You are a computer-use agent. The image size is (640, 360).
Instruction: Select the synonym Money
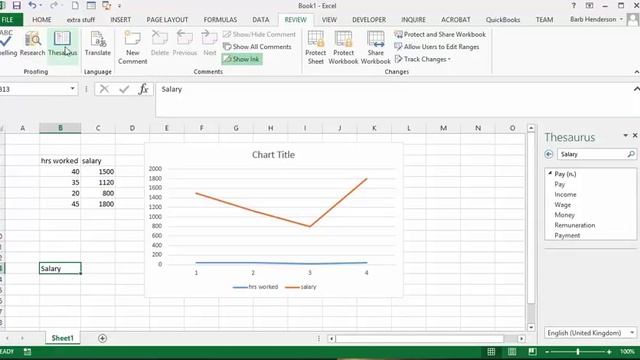pyautogui.click(x=564, y=215)
